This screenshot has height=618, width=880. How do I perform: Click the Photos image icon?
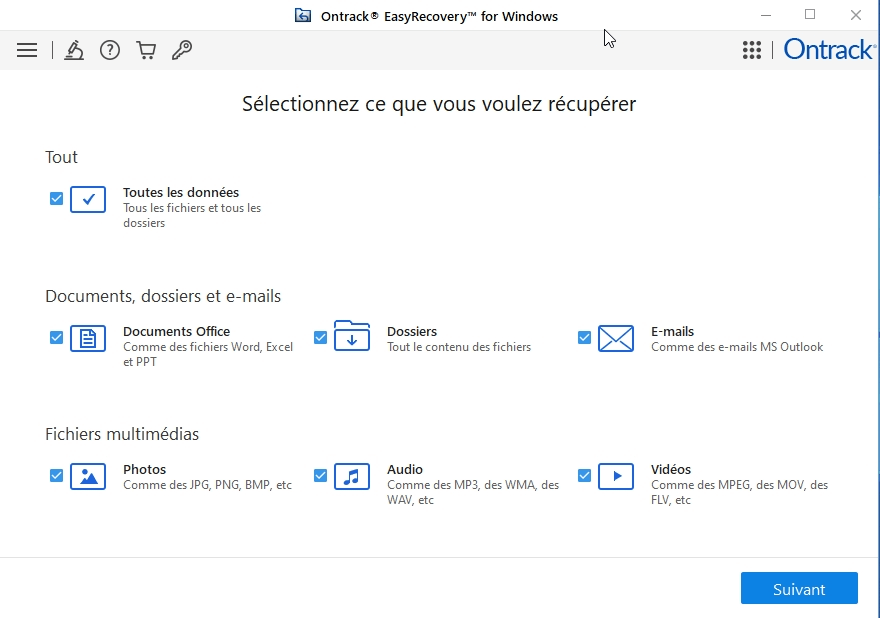click(88, 477)
